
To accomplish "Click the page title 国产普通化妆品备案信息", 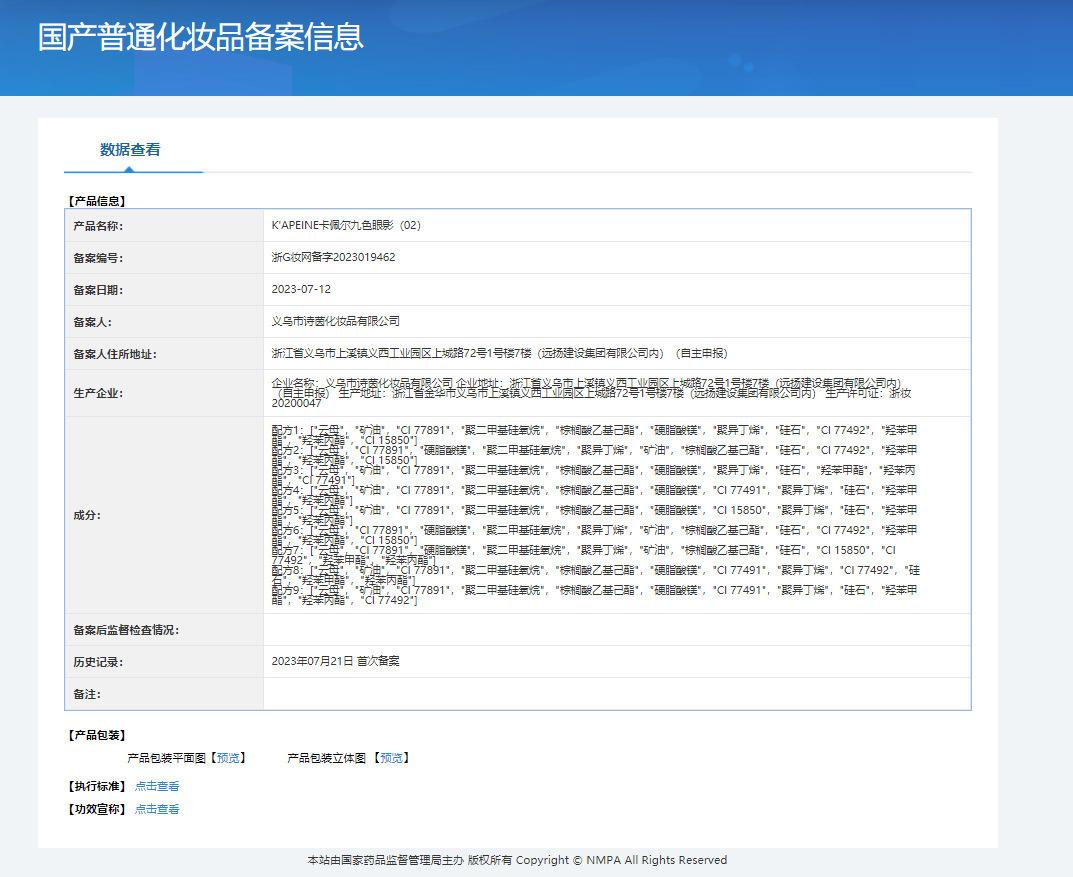I will click(x=201, y=37).
